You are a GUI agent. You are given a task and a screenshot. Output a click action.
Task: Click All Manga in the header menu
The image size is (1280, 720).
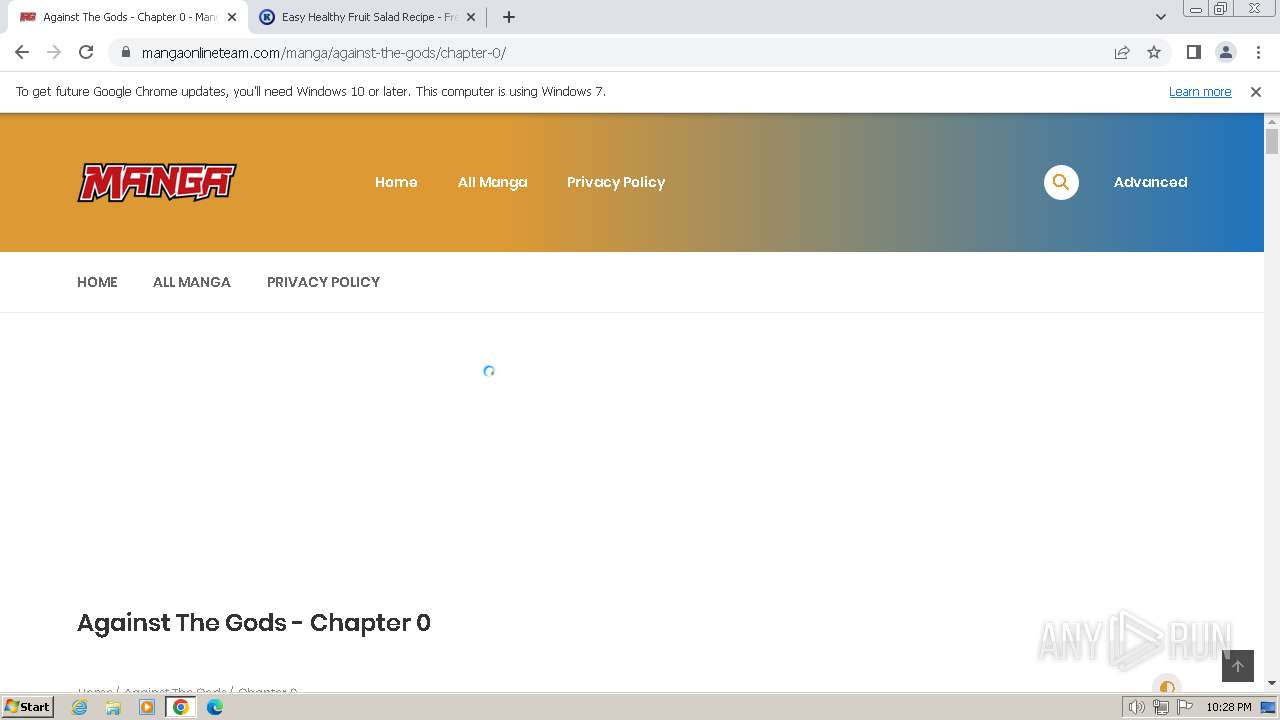coord(492,182)
